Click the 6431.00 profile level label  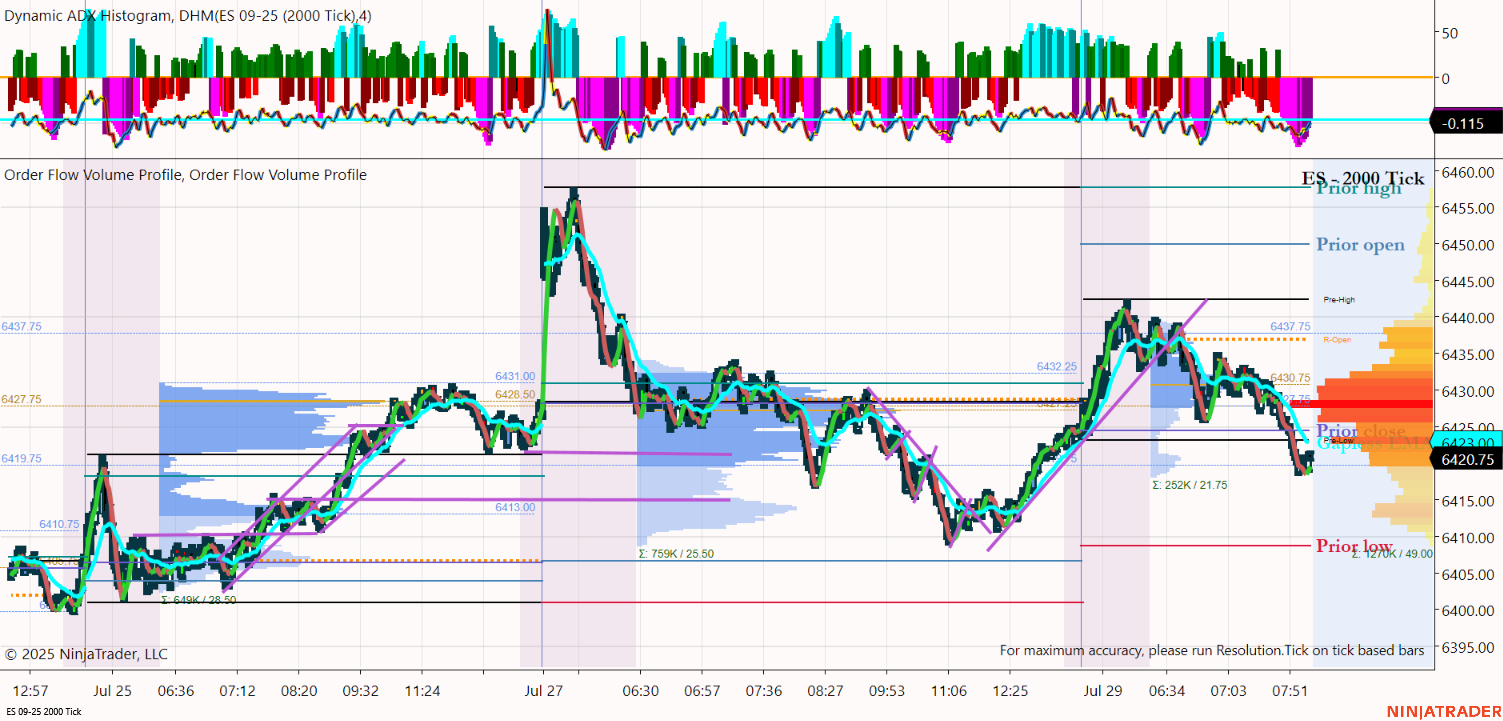[x=515, y=376]
